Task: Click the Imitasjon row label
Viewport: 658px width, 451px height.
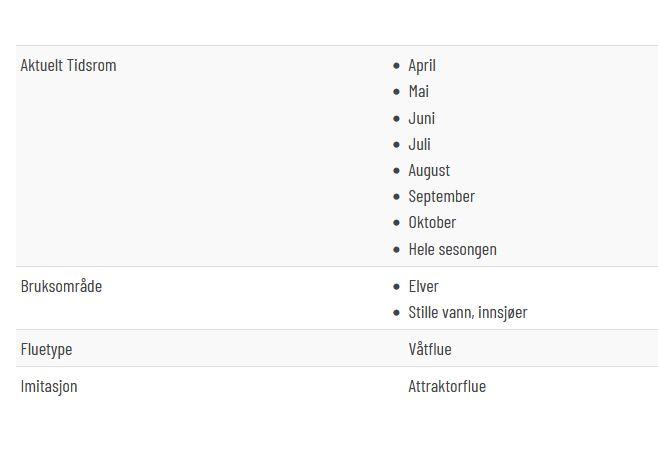Action: point(49,386)
